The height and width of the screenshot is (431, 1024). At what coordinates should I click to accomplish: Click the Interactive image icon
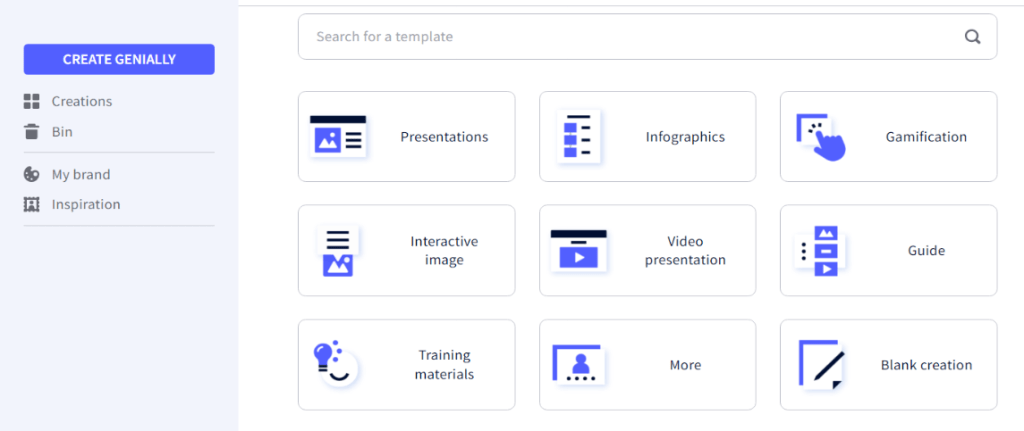click(338, 251)
